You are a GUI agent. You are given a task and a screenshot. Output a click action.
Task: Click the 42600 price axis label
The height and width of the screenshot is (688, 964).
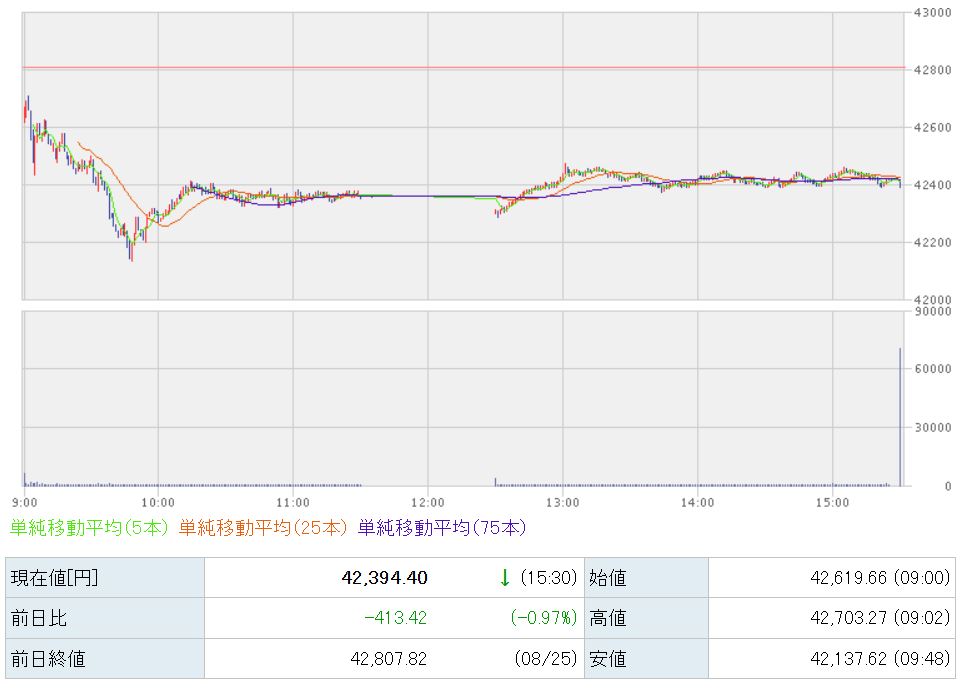pos(933,127)
